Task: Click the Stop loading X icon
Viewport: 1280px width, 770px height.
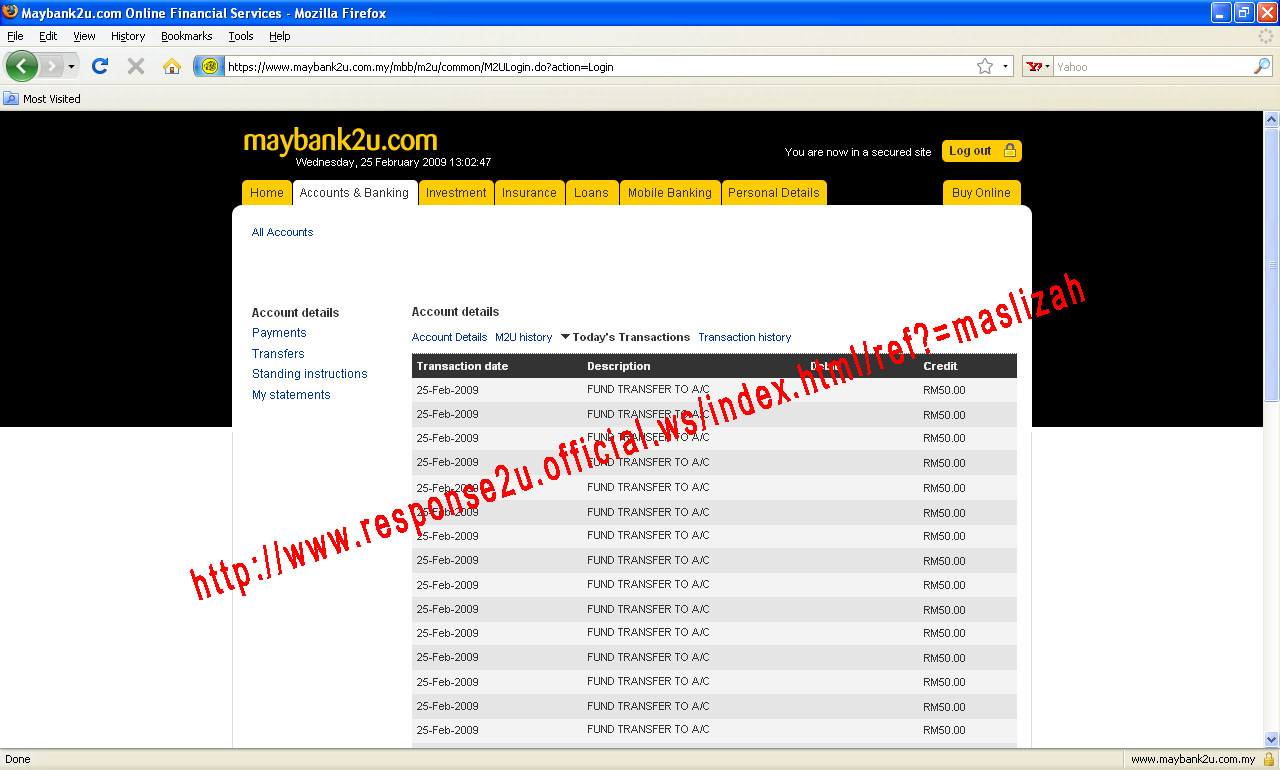Action: 136,66
